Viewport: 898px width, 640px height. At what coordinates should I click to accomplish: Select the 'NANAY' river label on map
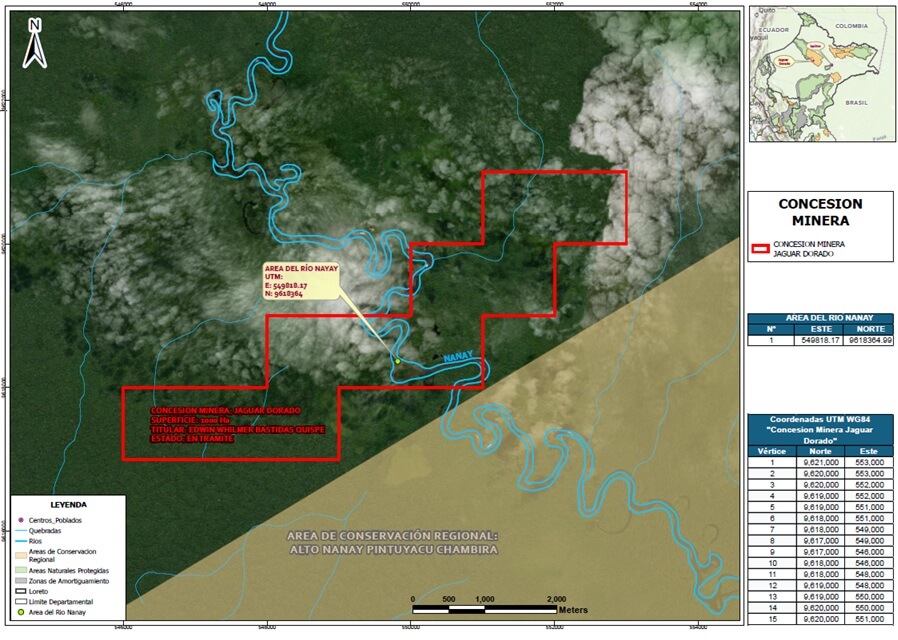(x=458, y=357)
